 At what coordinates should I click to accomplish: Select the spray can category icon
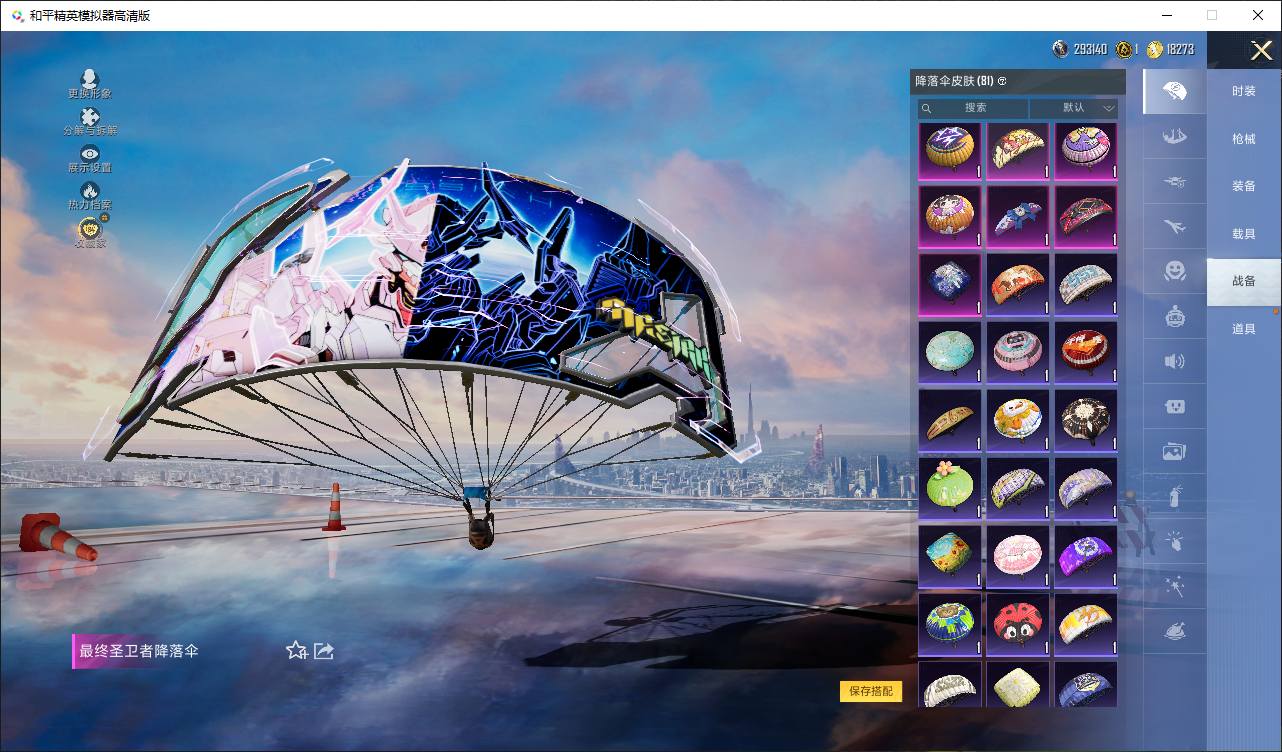tap(1175, 497)
